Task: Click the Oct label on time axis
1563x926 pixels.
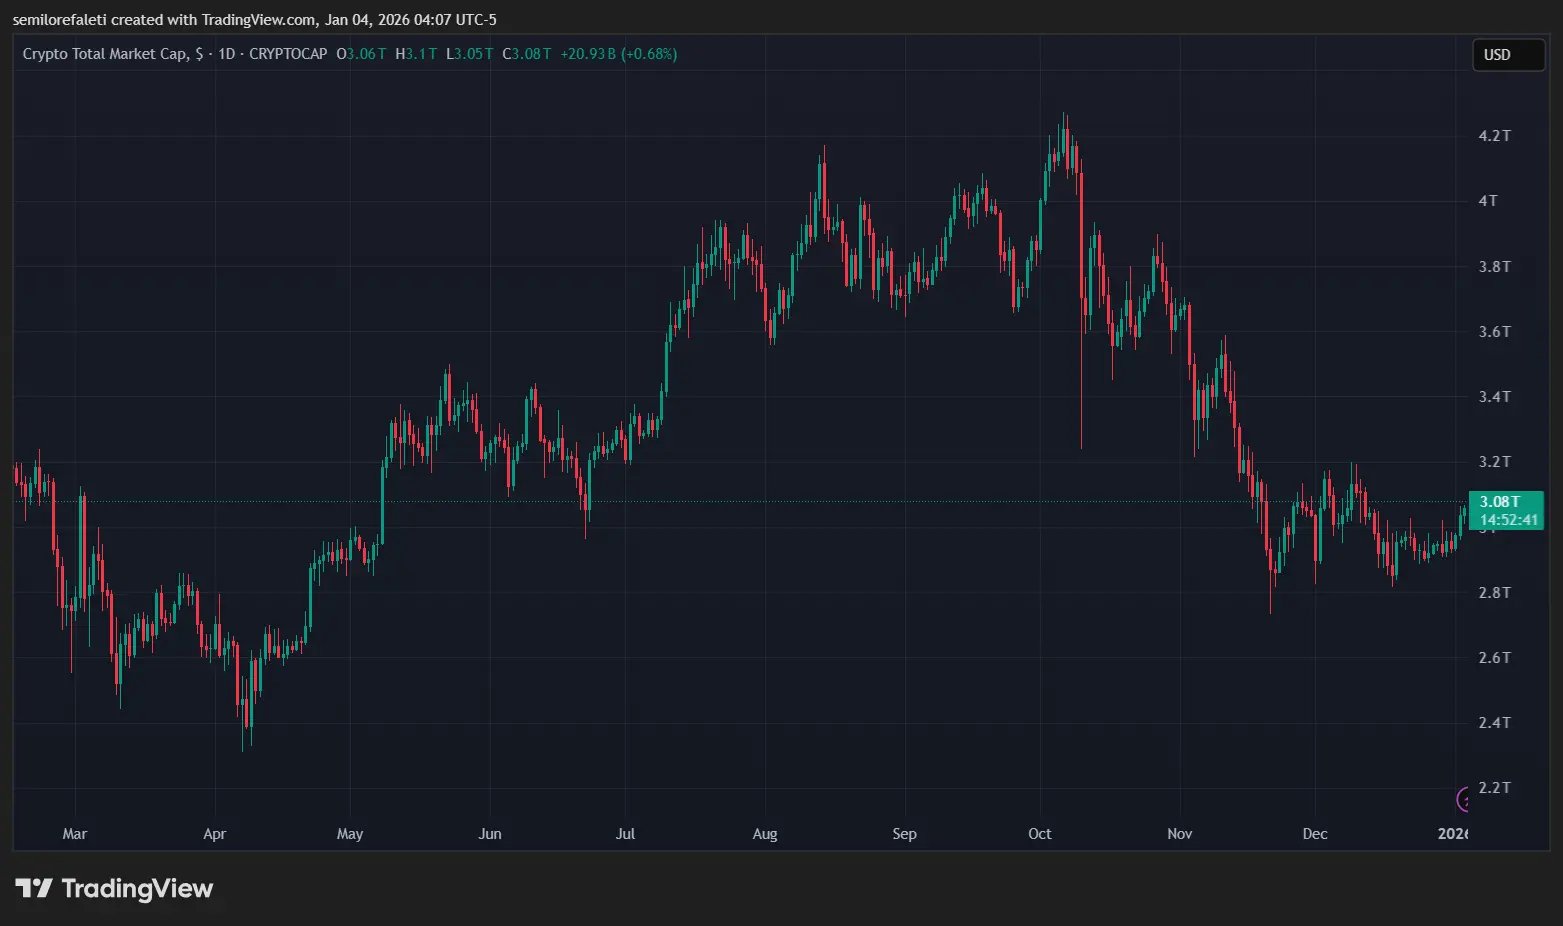Action: coord(1040,834)
